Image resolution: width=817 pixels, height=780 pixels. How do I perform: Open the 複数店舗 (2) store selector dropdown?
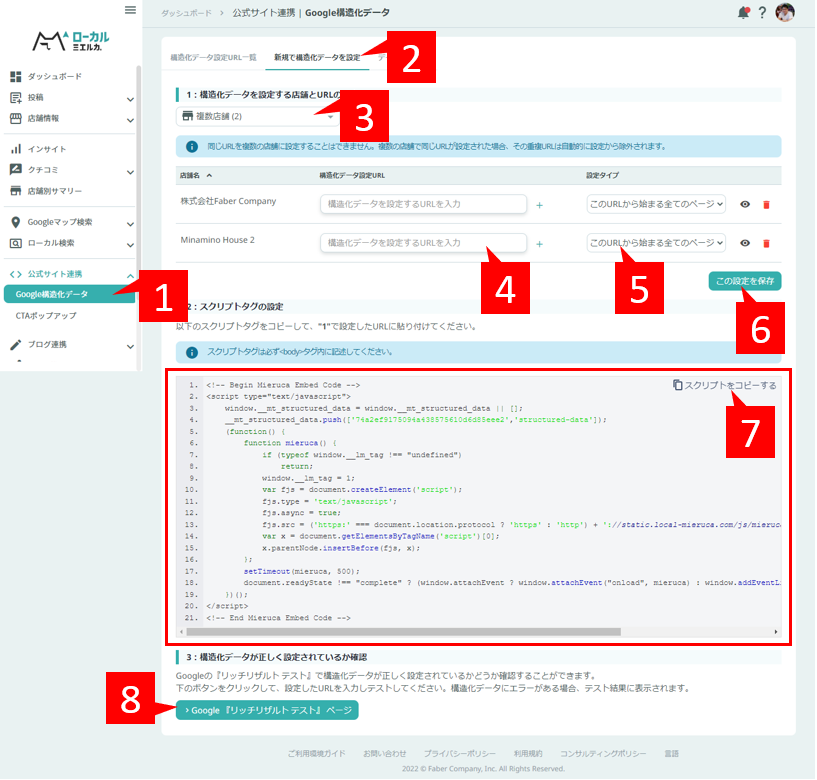coord(257,116)
